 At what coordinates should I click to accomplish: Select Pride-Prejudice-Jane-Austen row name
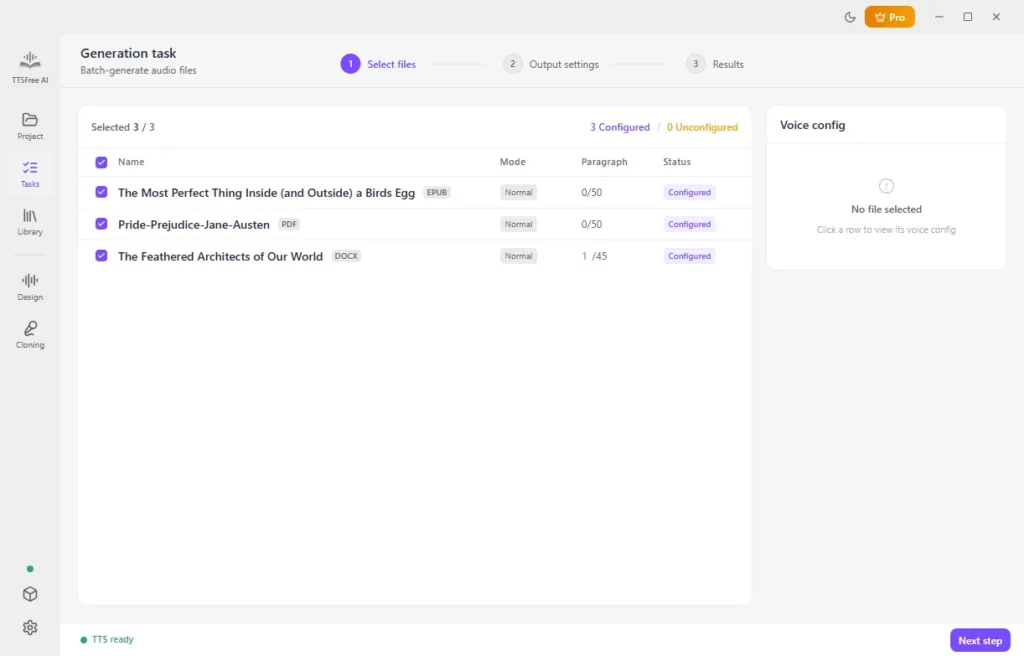point(193,224)
